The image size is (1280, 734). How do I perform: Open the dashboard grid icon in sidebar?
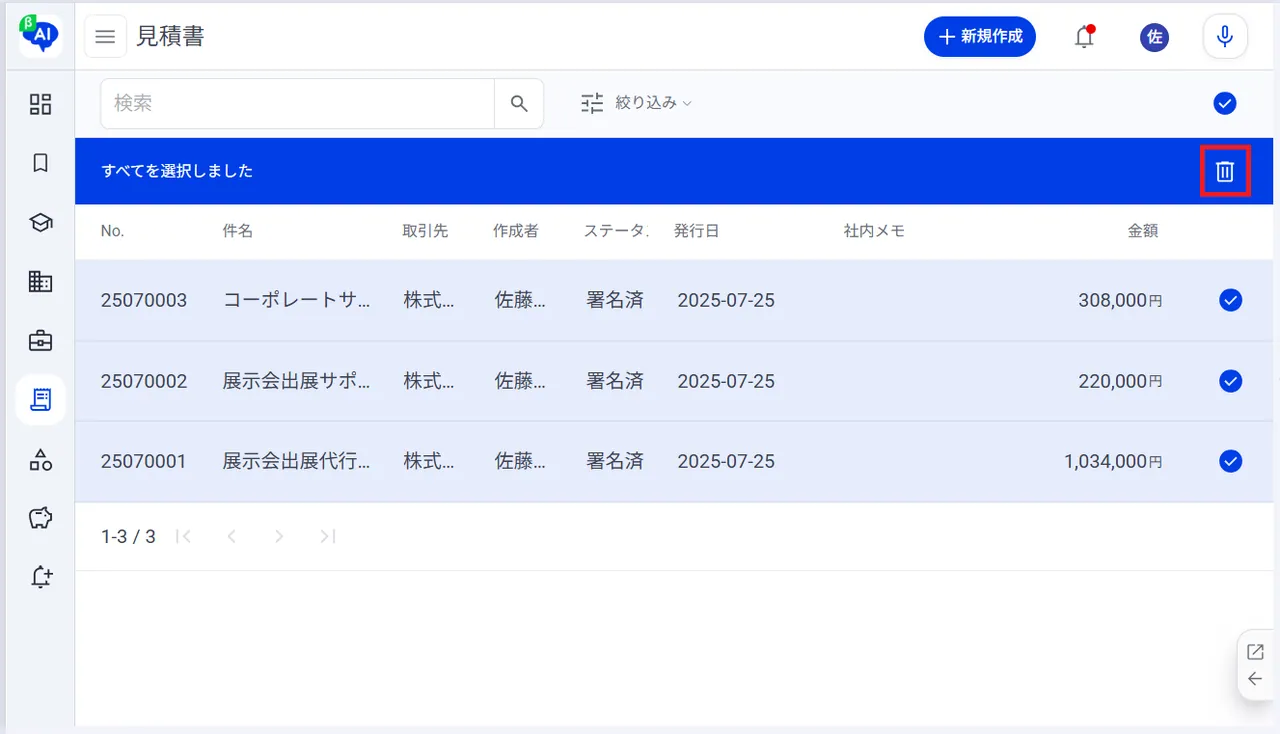[x=40, y=104]
